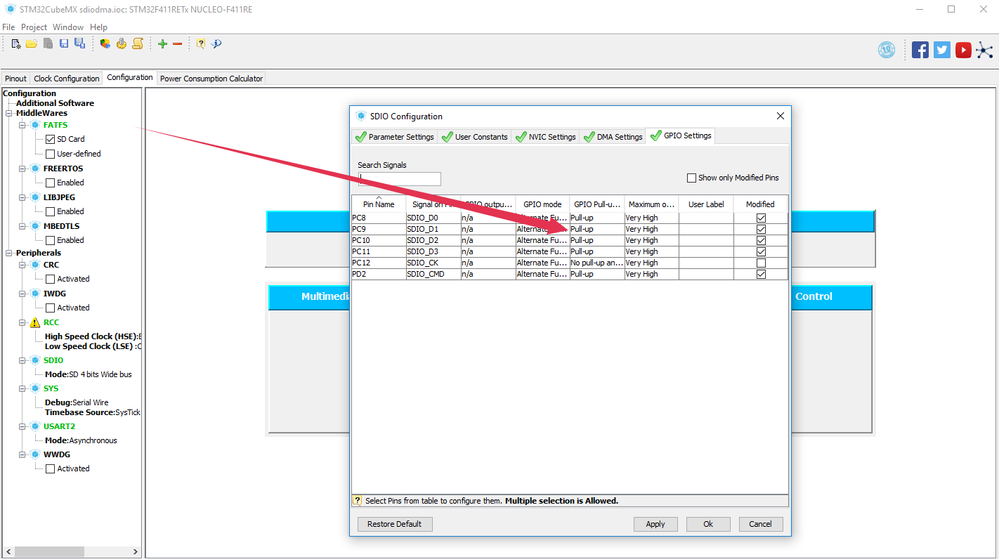Screen dimensions: 999x559
Task: Enable the MBEDTLS middleware checkbox
Action: pyautogui.click(x=50, y=240)
